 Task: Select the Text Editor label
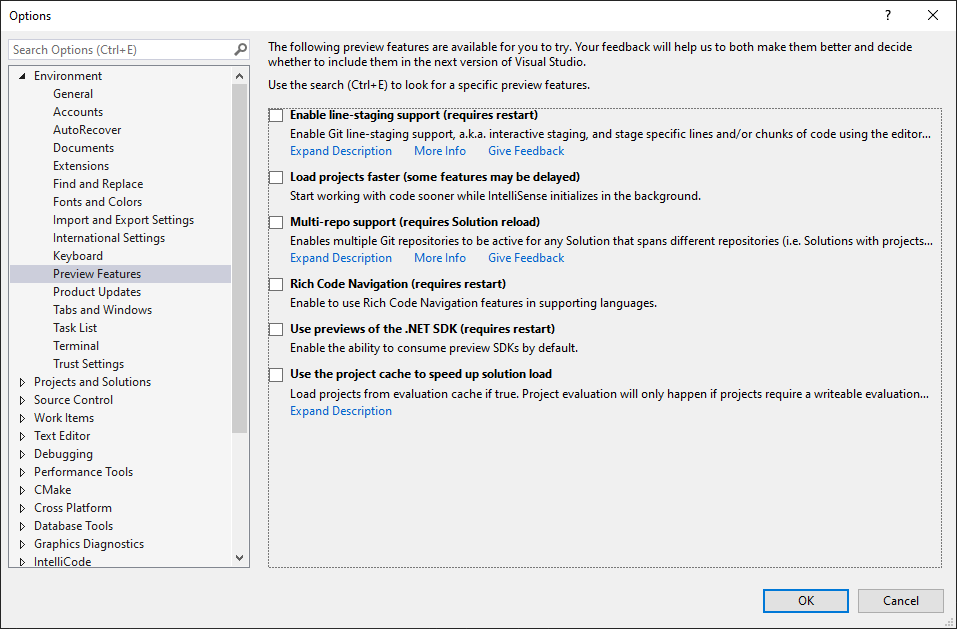pos(62,436)
